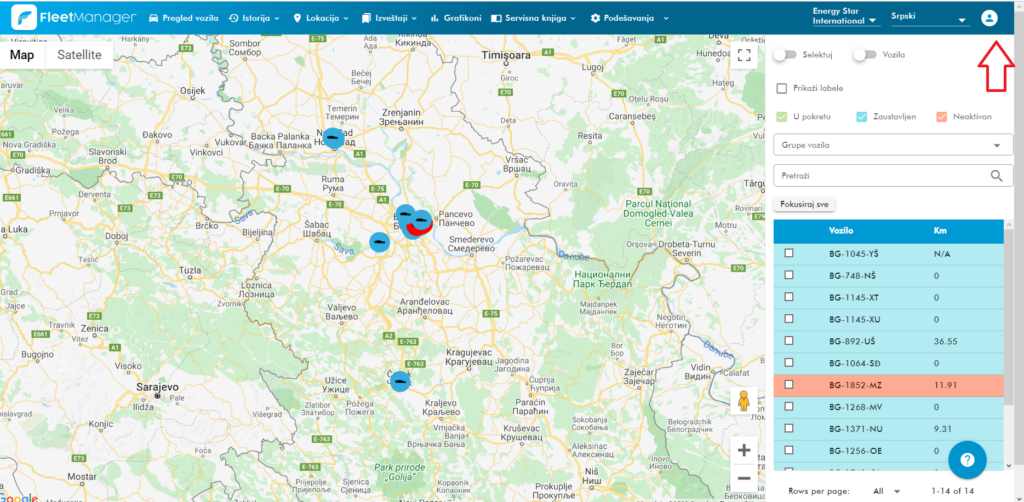Screen dimensions: 1024x502
Task: Click the search magnifier in Pretraži
Action: pos(997,176)
